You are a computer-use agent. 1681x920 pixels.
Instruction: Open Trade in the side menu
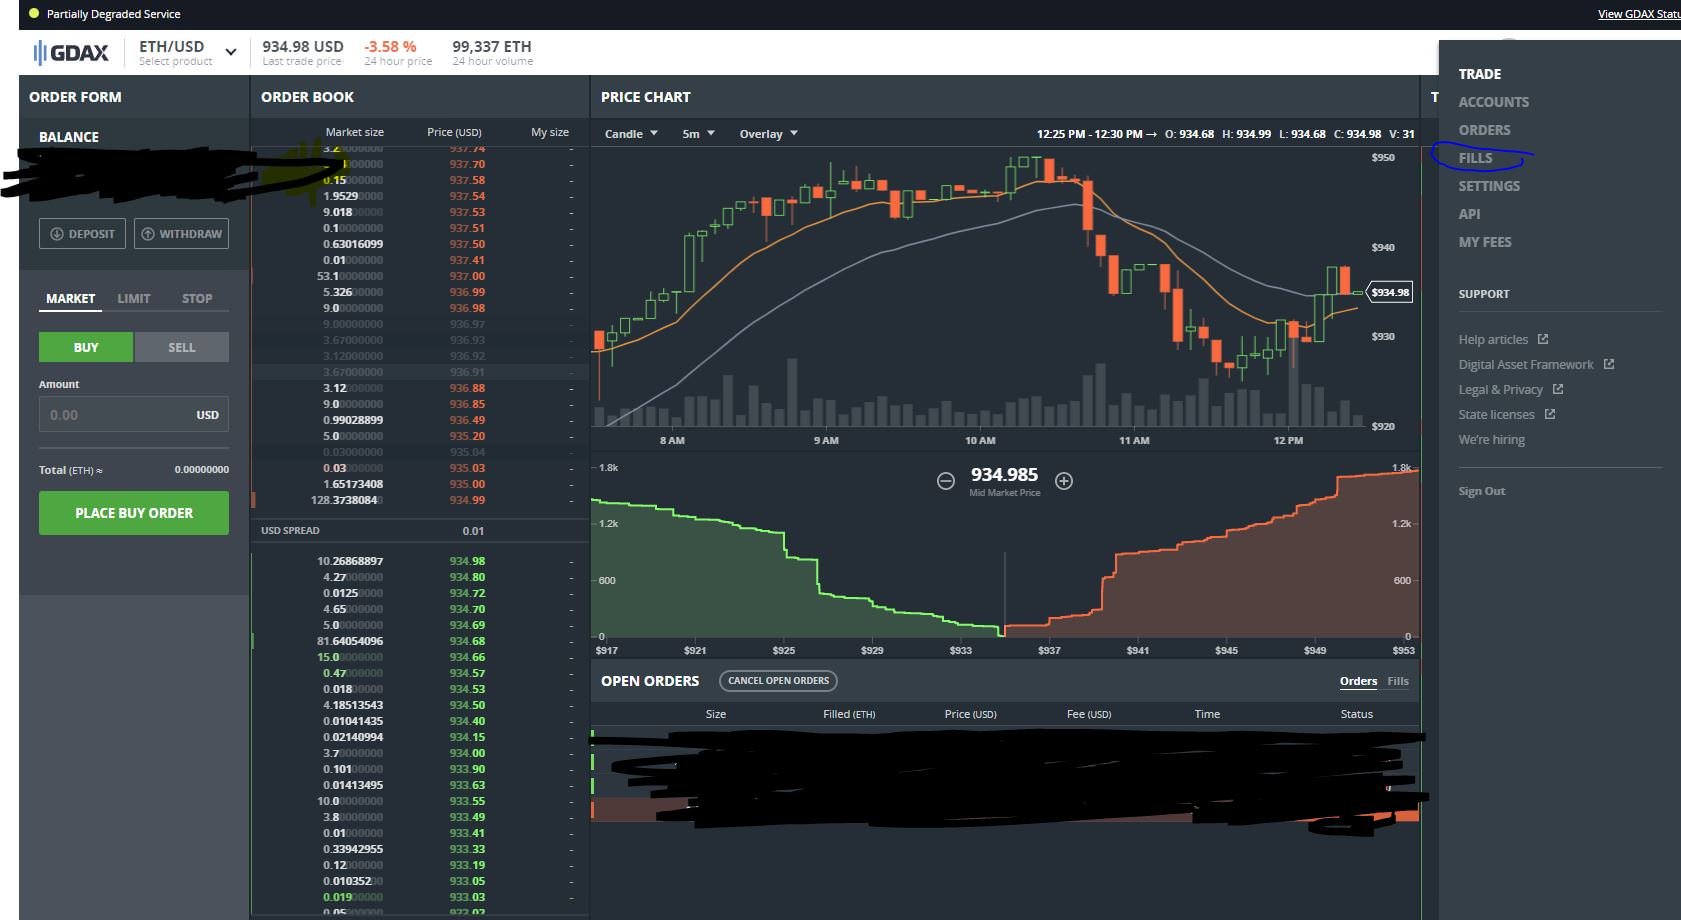(1479, 74)
